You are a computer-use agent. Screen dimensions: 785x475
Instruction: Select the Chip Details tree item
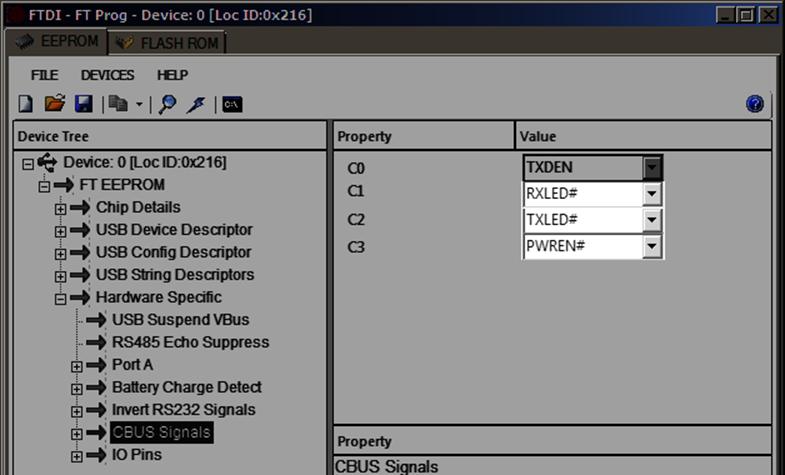click(x=138, y=207)
